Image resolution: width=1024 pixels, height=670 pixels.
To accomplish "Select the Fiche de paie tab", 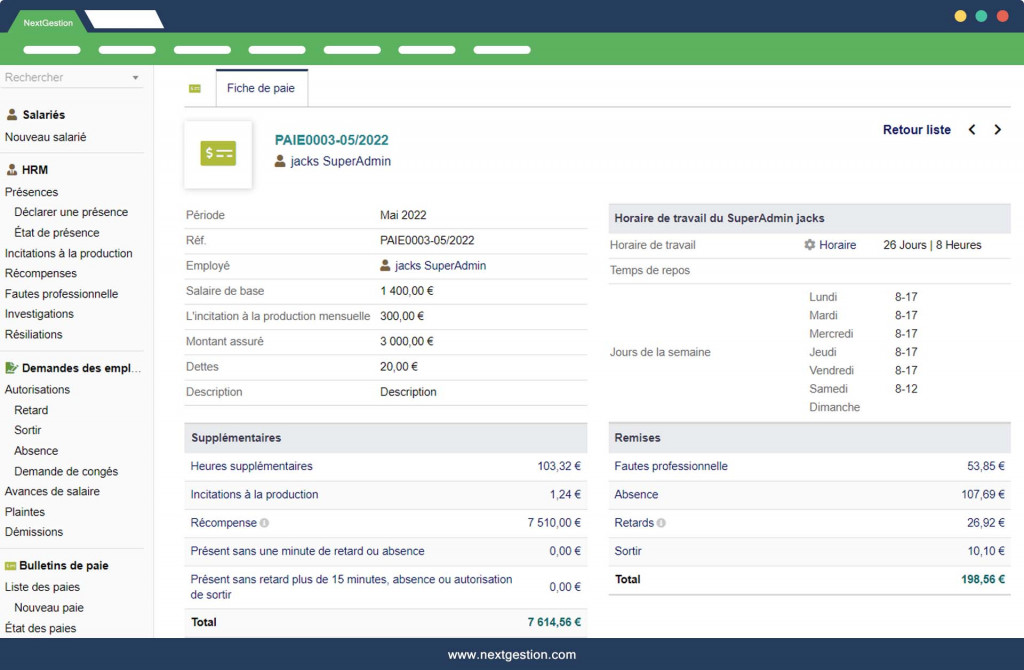I will pyautogui.click(x=261, y=88).
